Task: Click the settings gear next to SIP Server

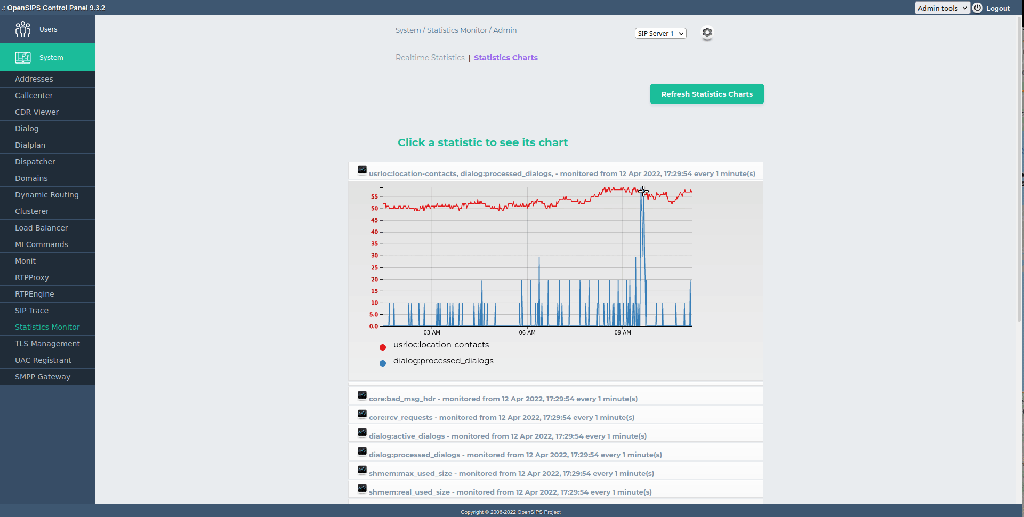Action: 707,33
